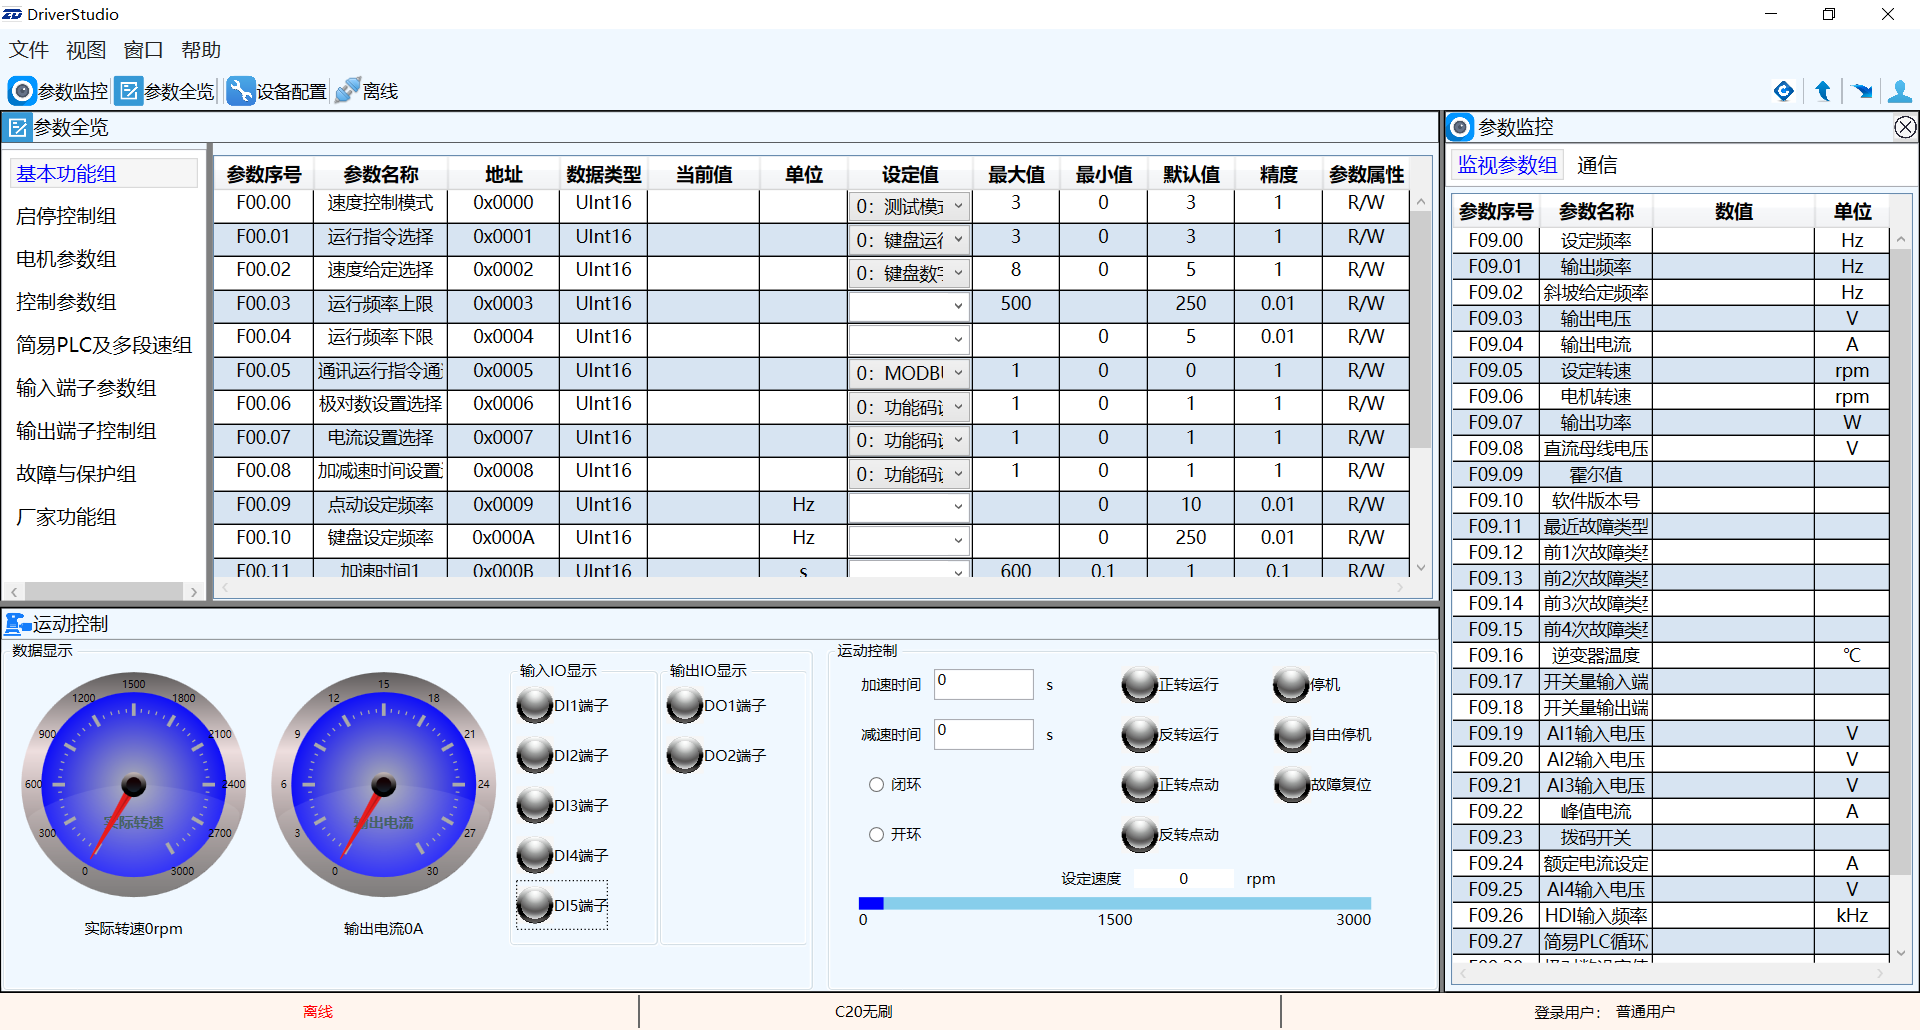Switch to the 通信 tab
This screenshot has height=1030, width=1920.
click(1597, 165)
